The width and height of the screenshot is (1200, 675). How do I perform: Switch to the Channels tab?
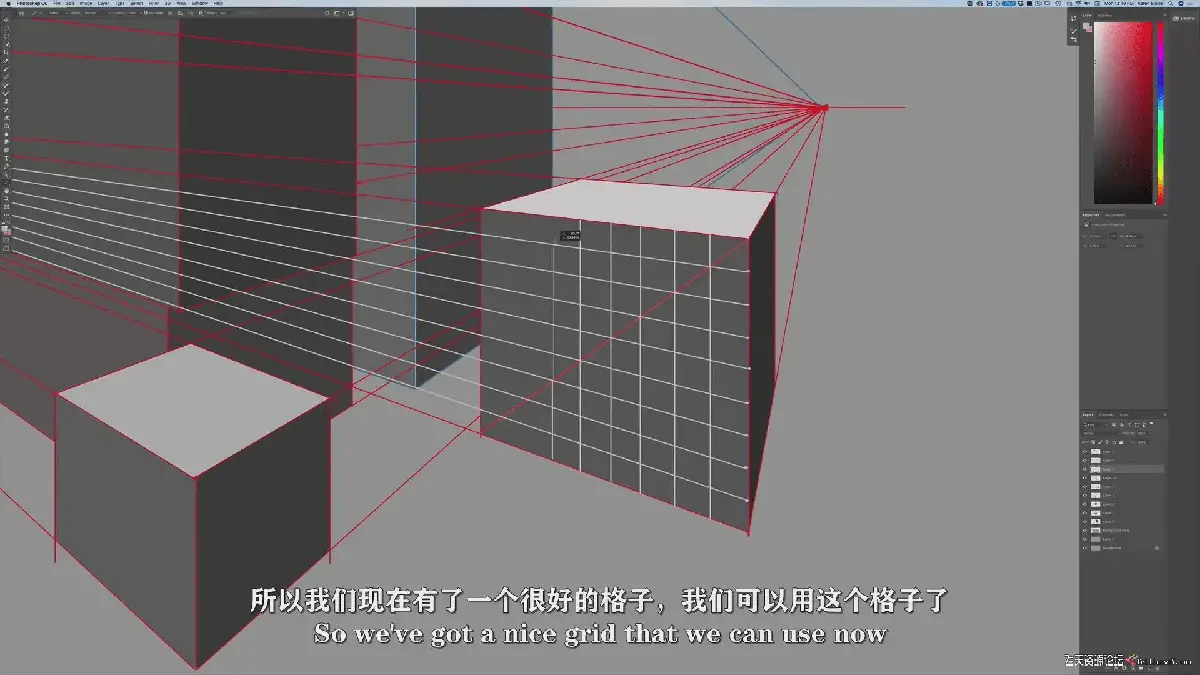coord(1106,414)
